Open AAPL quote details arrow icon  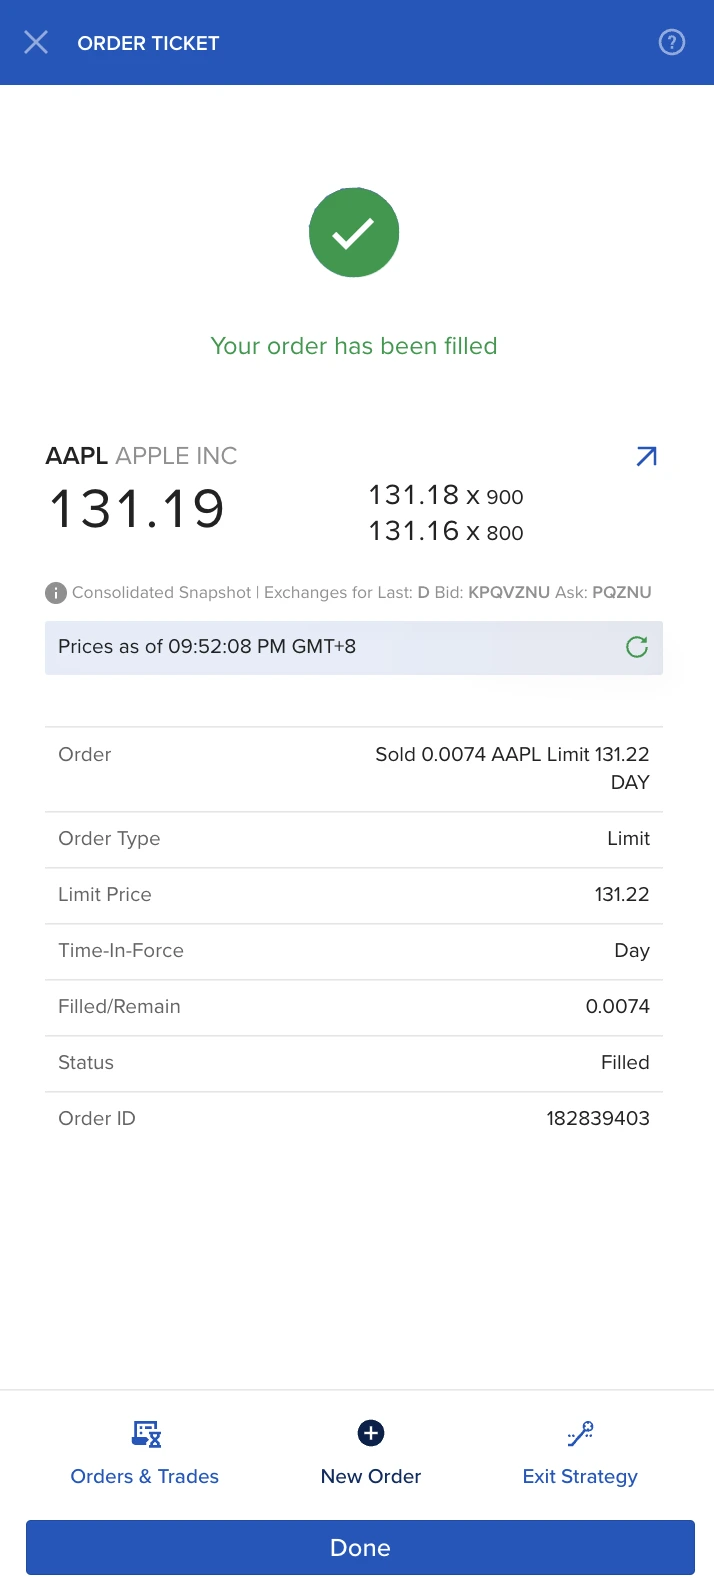coord(646,457)
